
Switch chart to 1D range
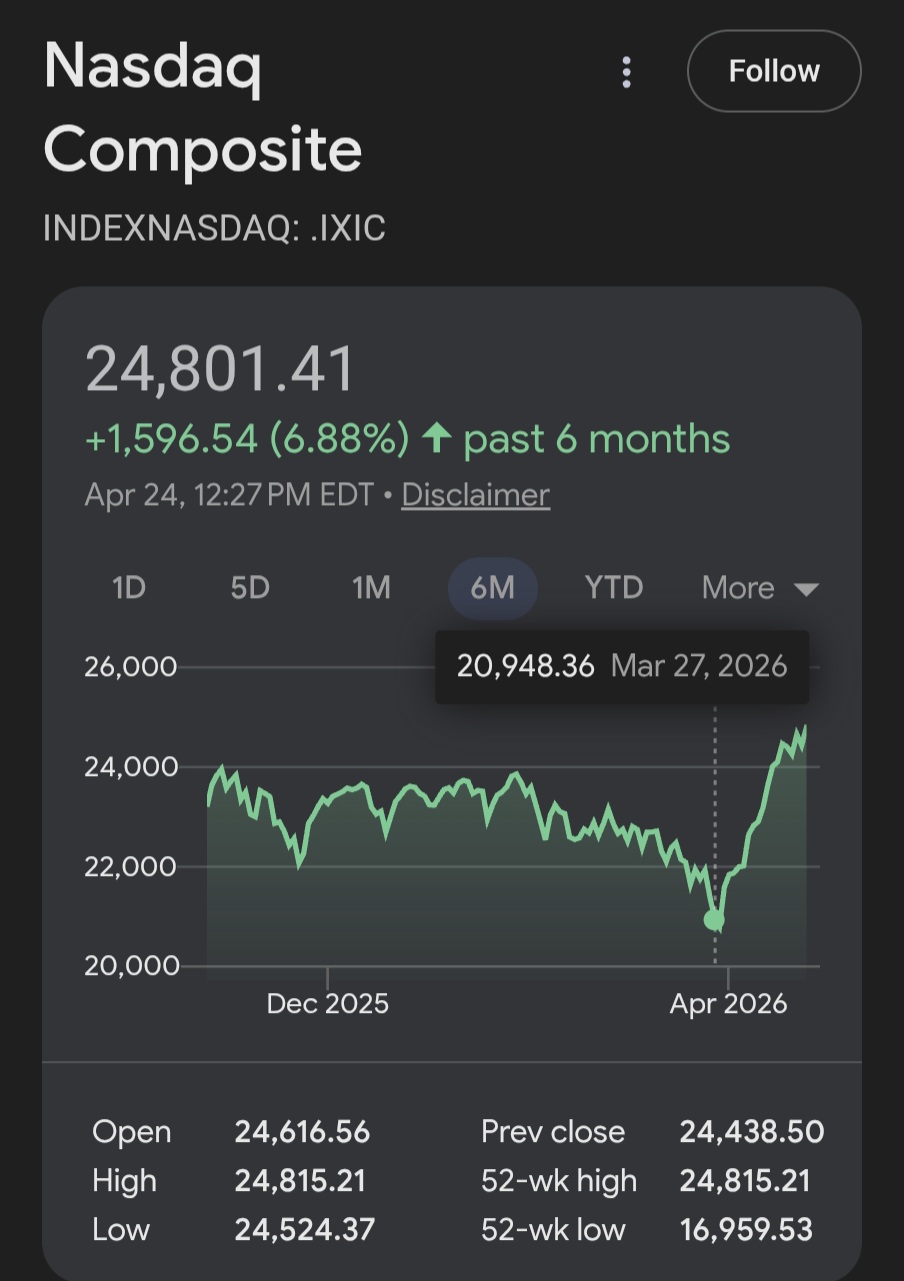(x=129, y=588)
